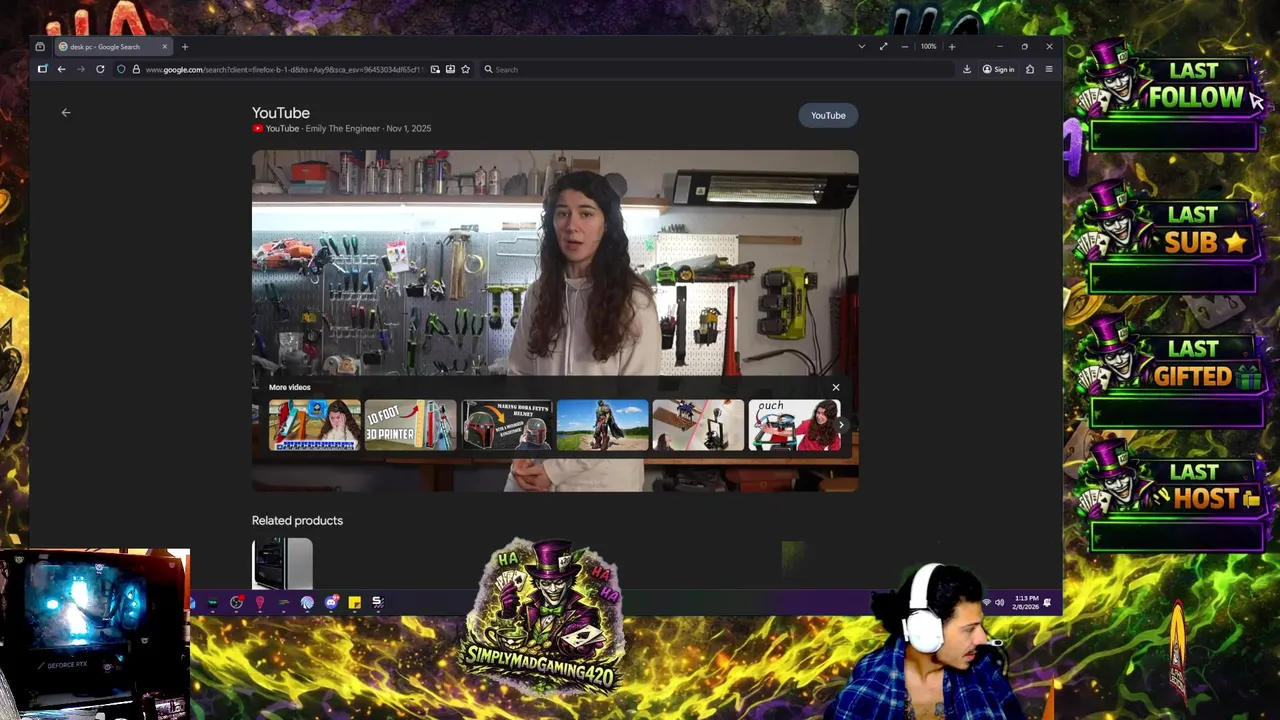Screen dimensions: 1280x720
Task: Open the grassy field video thumbnail
Action: (x=603, y=425)
